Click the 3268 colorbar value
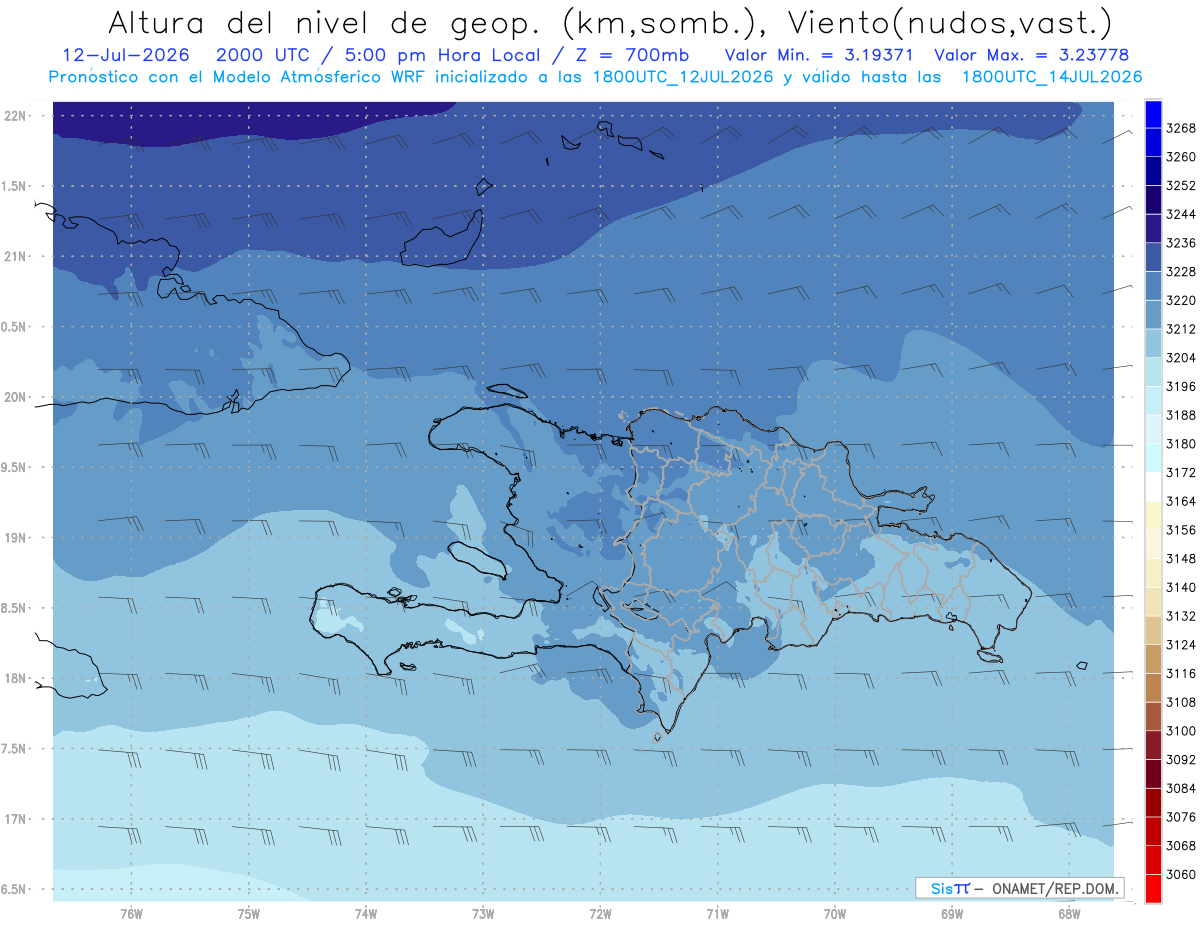This screenshot has height=927, width=1200. (1181, 128)
